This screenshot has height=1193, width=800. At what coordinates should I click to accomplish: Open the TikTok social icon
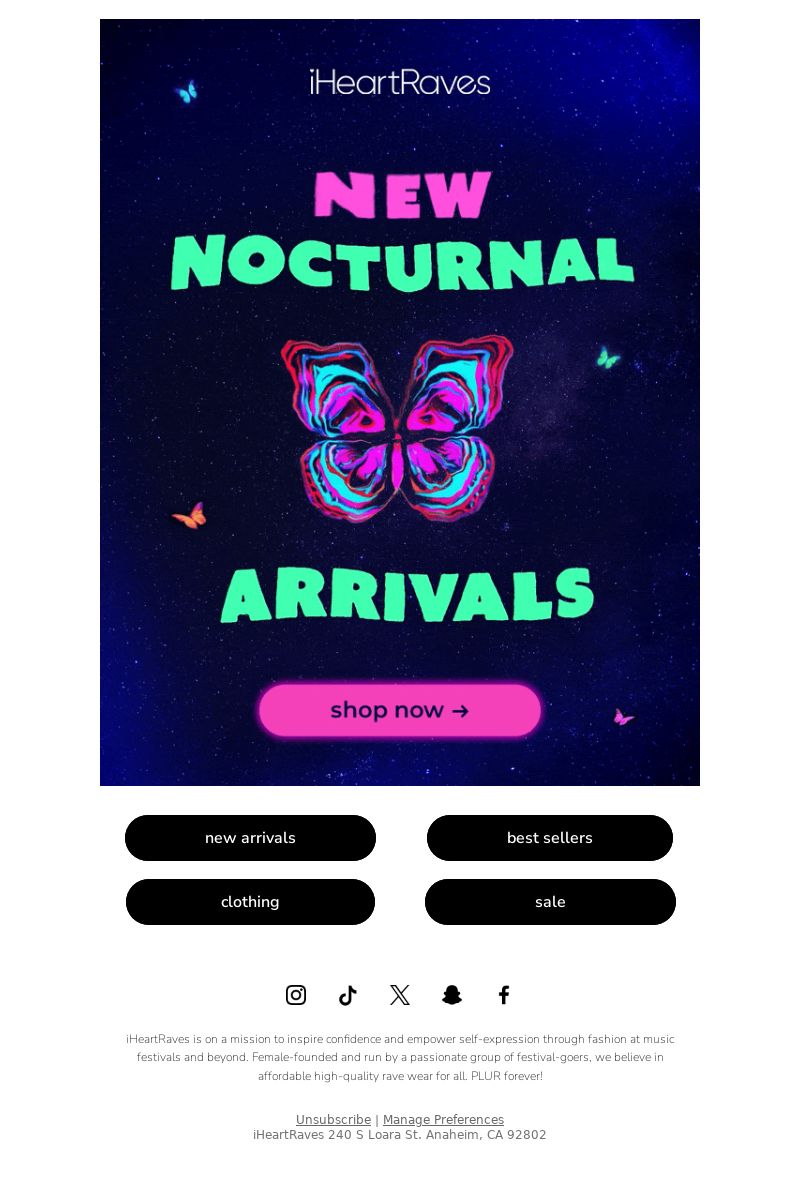[347, 995]
